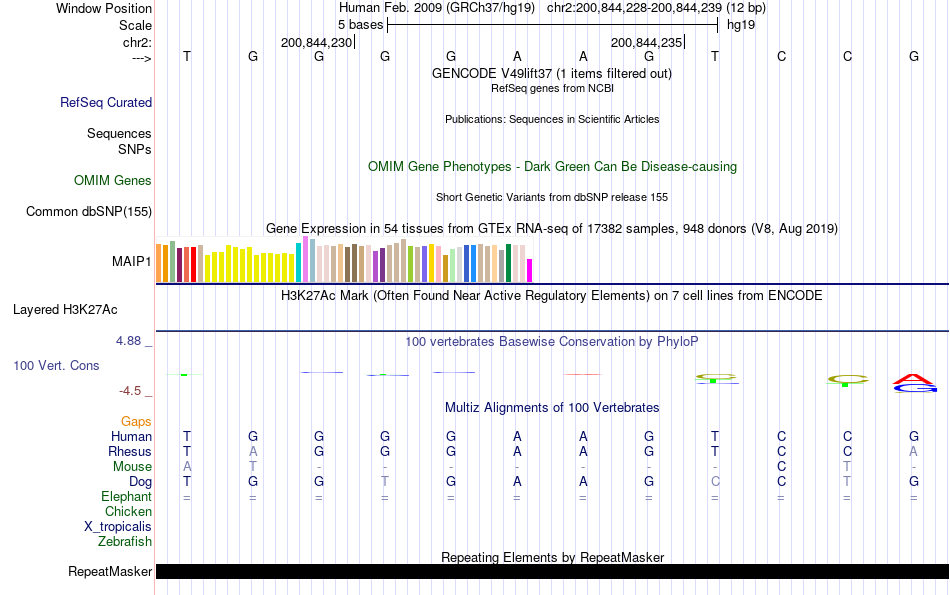Viewport: 950px width, 595px height.
Task: Click the chr2:200,844,228-200,844,239 position text
Action: pyautogui.click(x=634, y=8)
